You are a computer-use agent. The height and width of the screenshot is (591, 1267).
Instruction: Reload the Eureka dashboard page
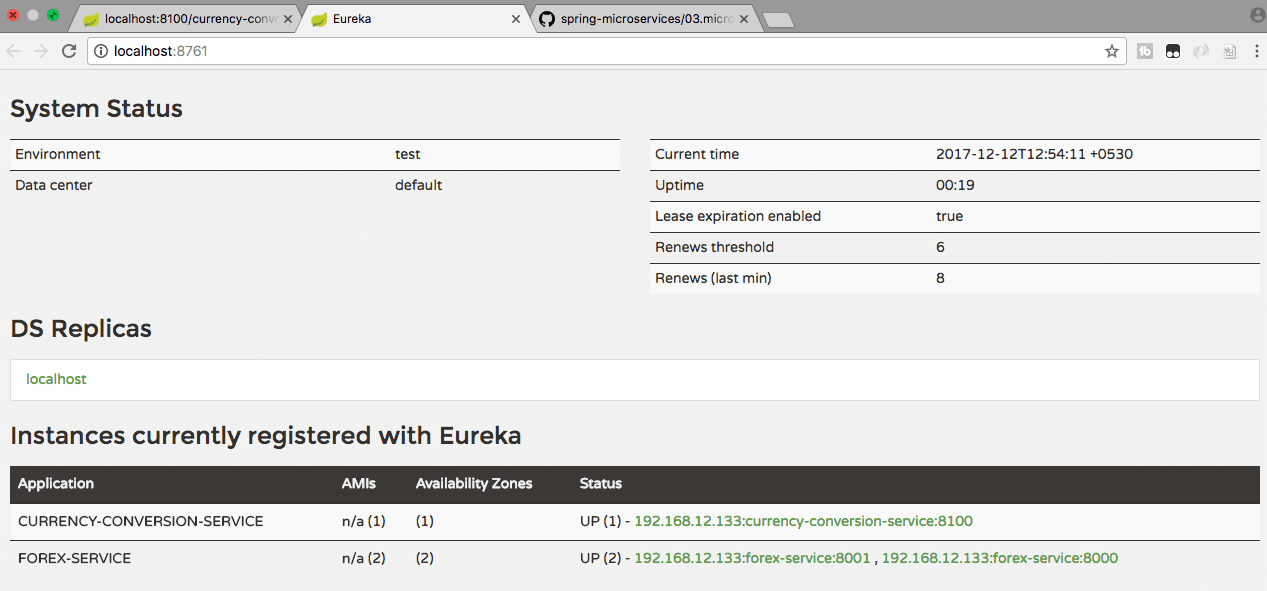tap(68, 51)
